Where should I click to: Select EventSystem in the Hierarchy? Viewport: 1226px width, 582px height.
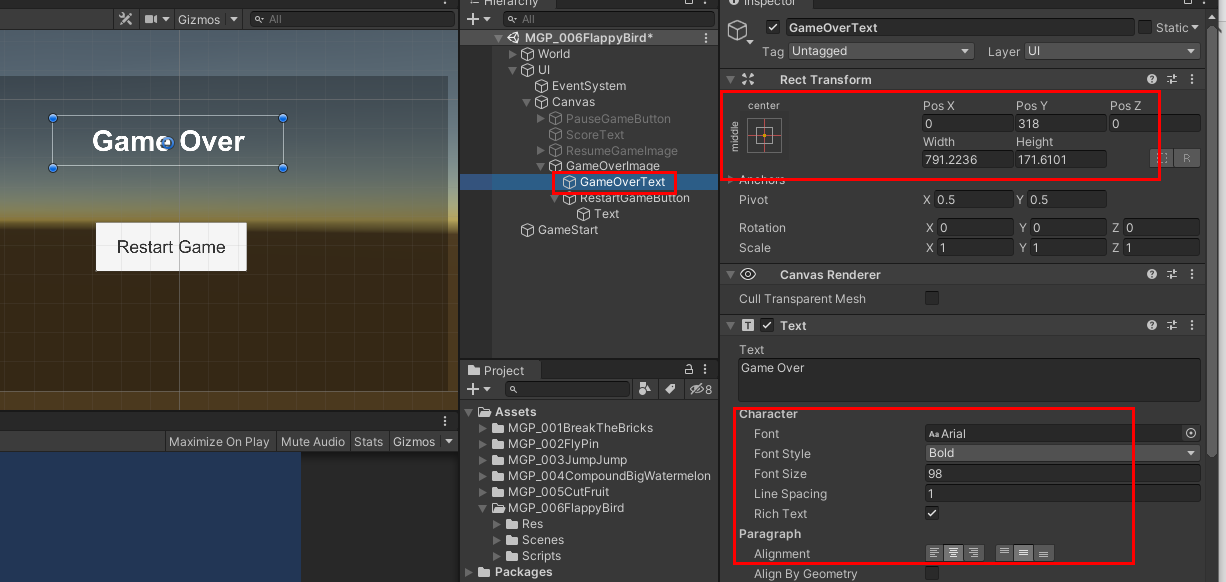click(589, 86)
